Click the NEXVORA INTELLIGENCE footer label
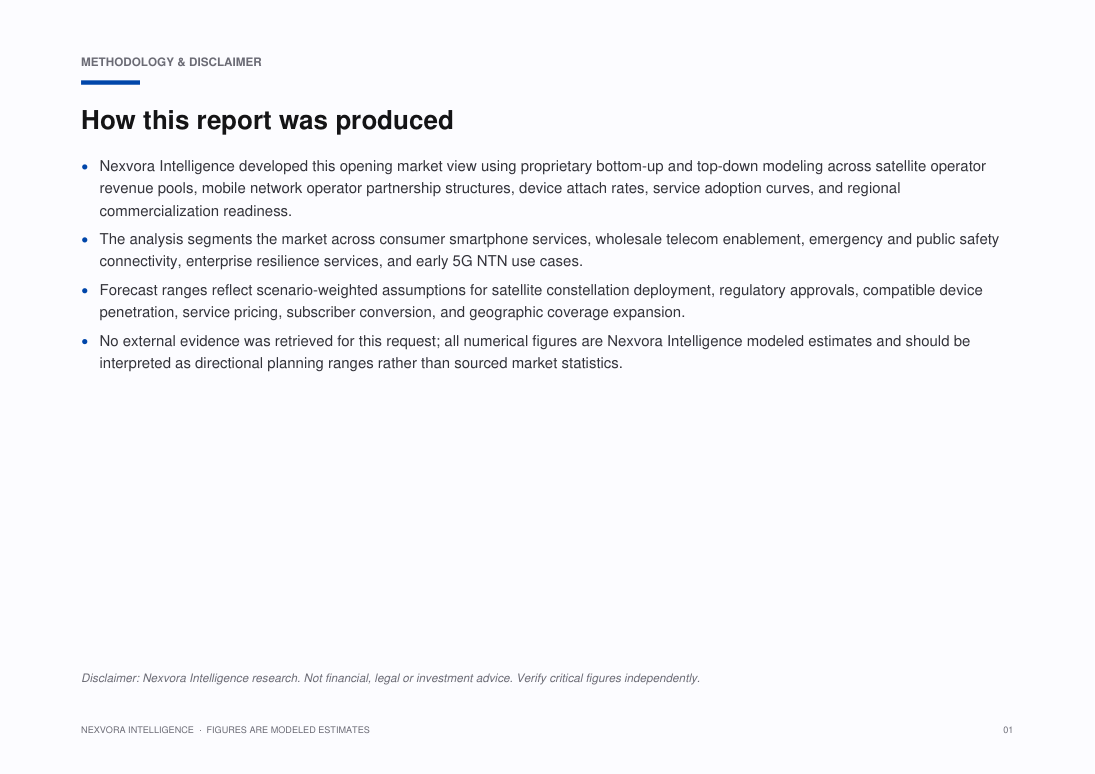Image resolution: width=1095 pixels, height=774 pixels. click(137, 730)
